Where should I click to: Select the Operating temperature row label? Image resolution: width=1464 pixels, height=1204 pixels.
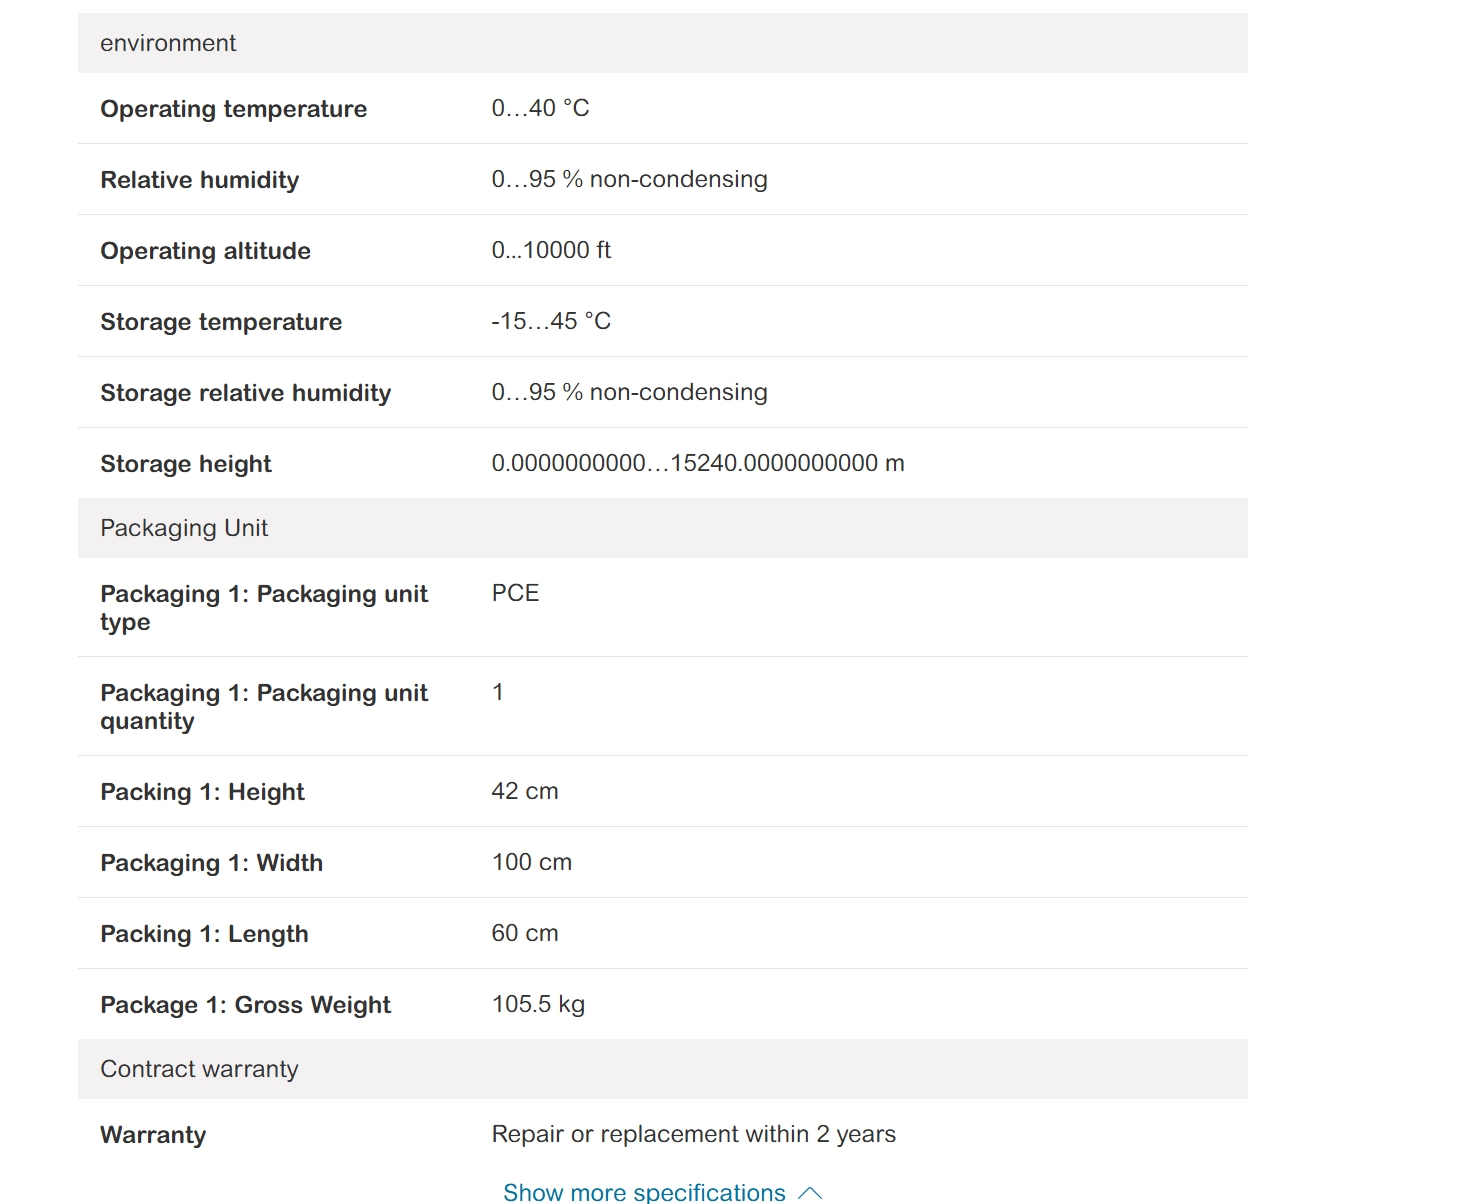[x=233, y=109]
